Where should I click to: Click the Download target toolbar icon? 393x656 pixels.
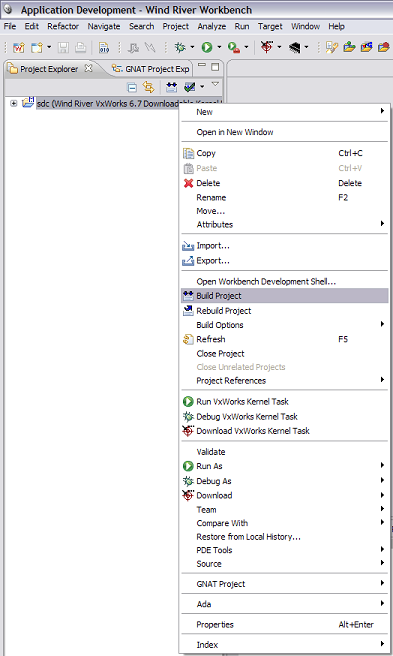tap(267, 47)
